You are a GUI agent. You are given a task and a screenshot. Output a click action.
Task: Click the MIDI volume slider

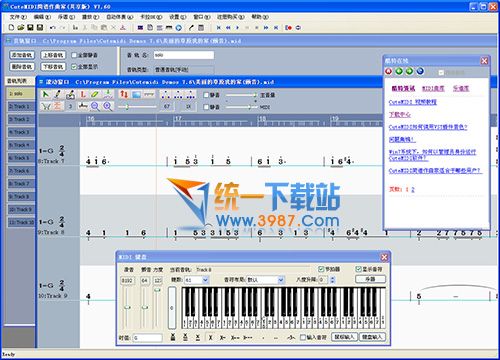(241, 107)
